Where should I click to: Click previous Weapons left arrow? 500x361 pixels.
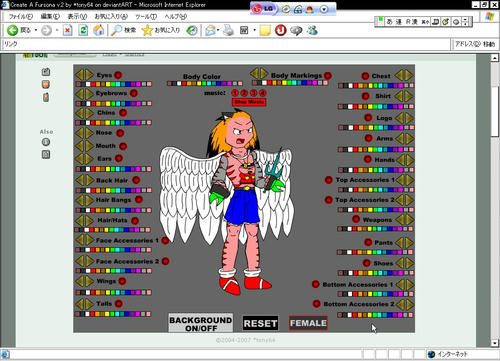tap(400, 220)
